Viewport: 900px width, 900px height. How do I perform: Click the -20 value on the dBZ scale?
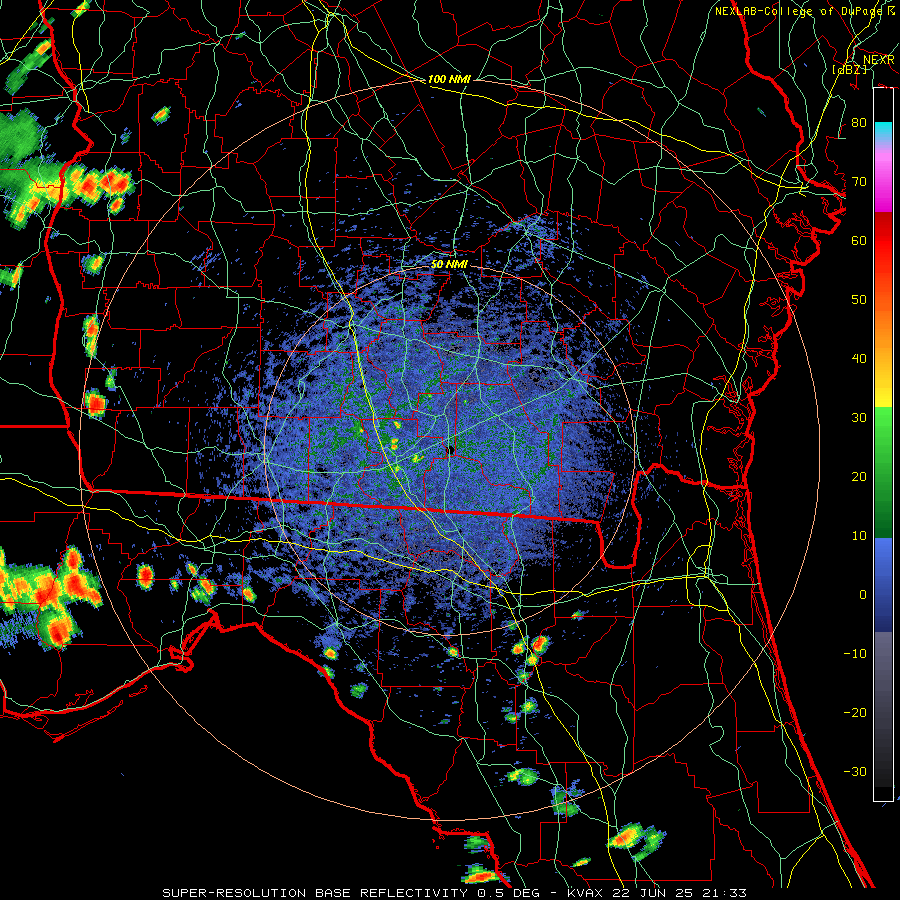coord(855,713)
